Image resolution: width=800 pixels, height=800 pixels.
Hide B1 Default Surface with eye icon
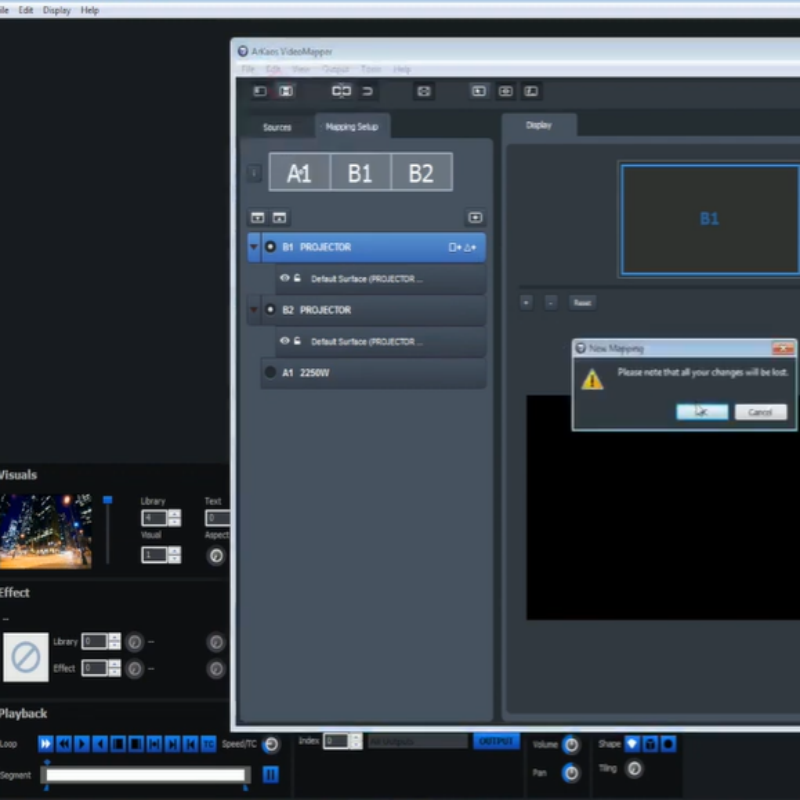285,279
